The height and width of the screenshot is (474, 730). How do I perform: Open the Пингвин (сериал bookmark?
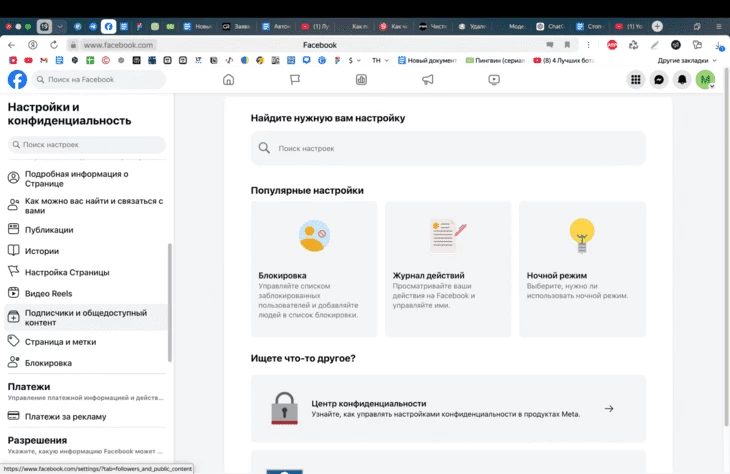click(x=495, y=60)
